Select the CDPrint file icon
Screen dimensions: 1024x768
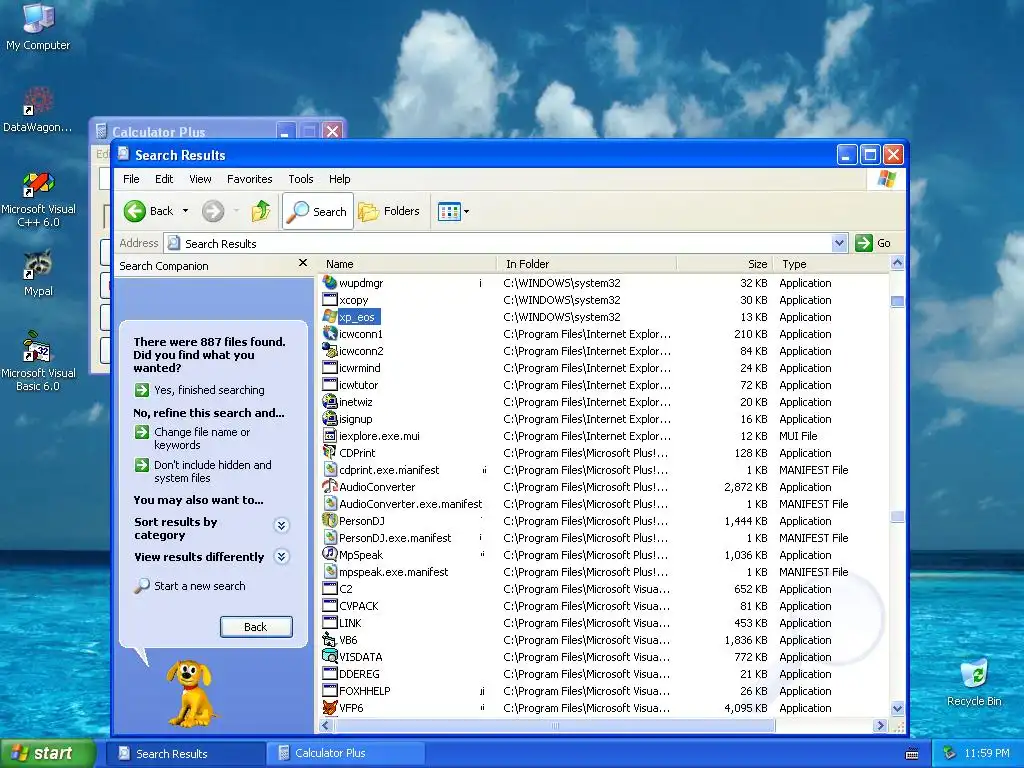[x=330, y=453]
